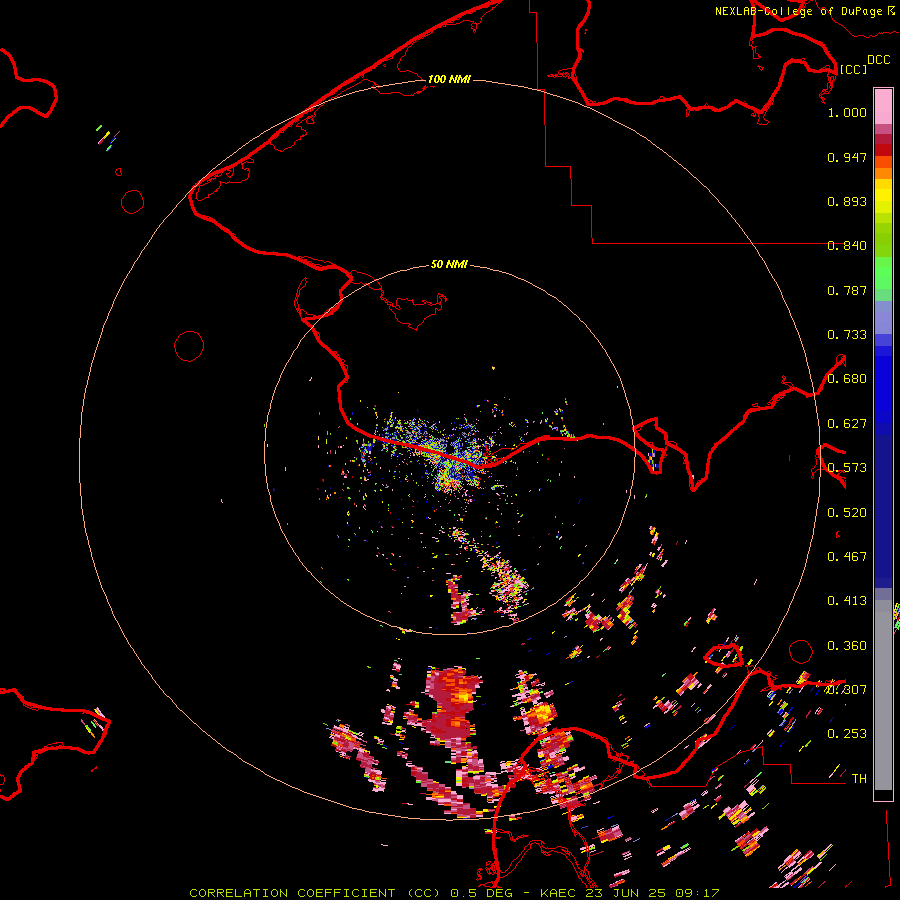Click the [CC] units label
This screenshot has height=900, width=900.
pyautogui.click(x=853, y=69)
